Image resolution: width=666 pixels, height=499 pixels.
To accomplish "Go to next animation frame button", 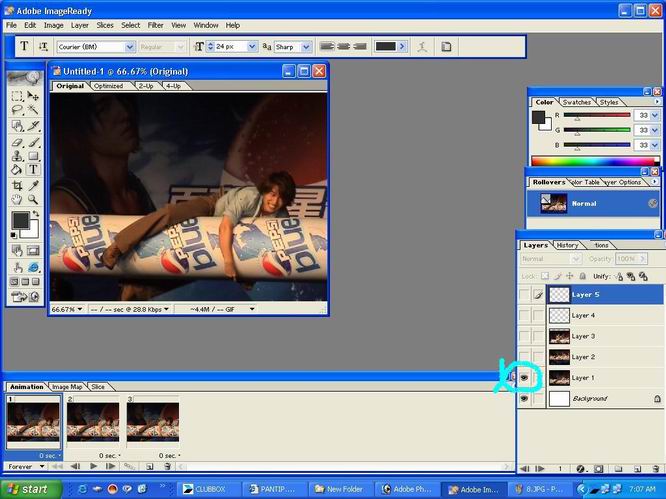I will tap(110, 466).
